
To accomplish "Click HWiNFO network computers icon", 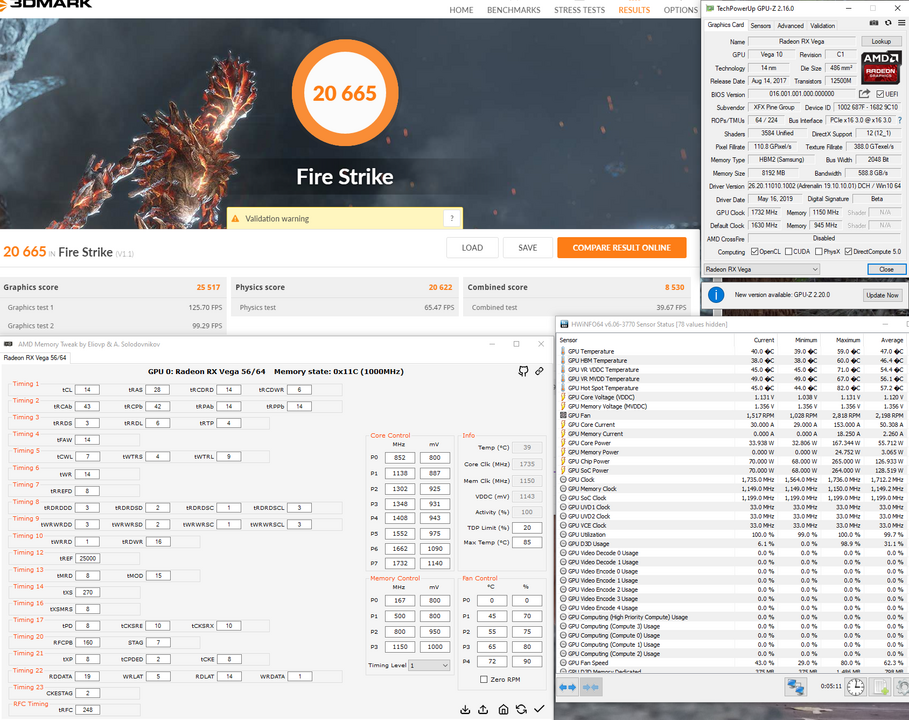I will 796,688.
